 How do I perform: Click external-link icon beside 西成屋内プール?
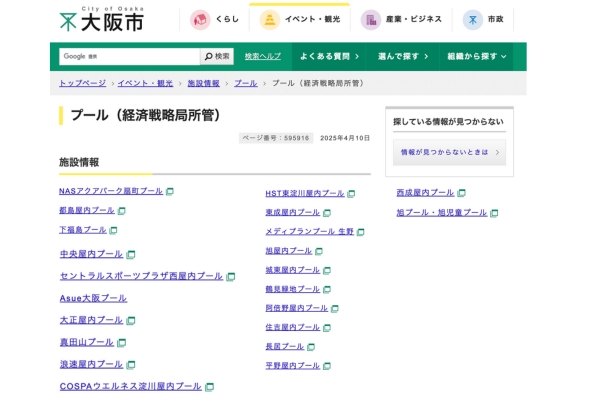pos(461,193)
